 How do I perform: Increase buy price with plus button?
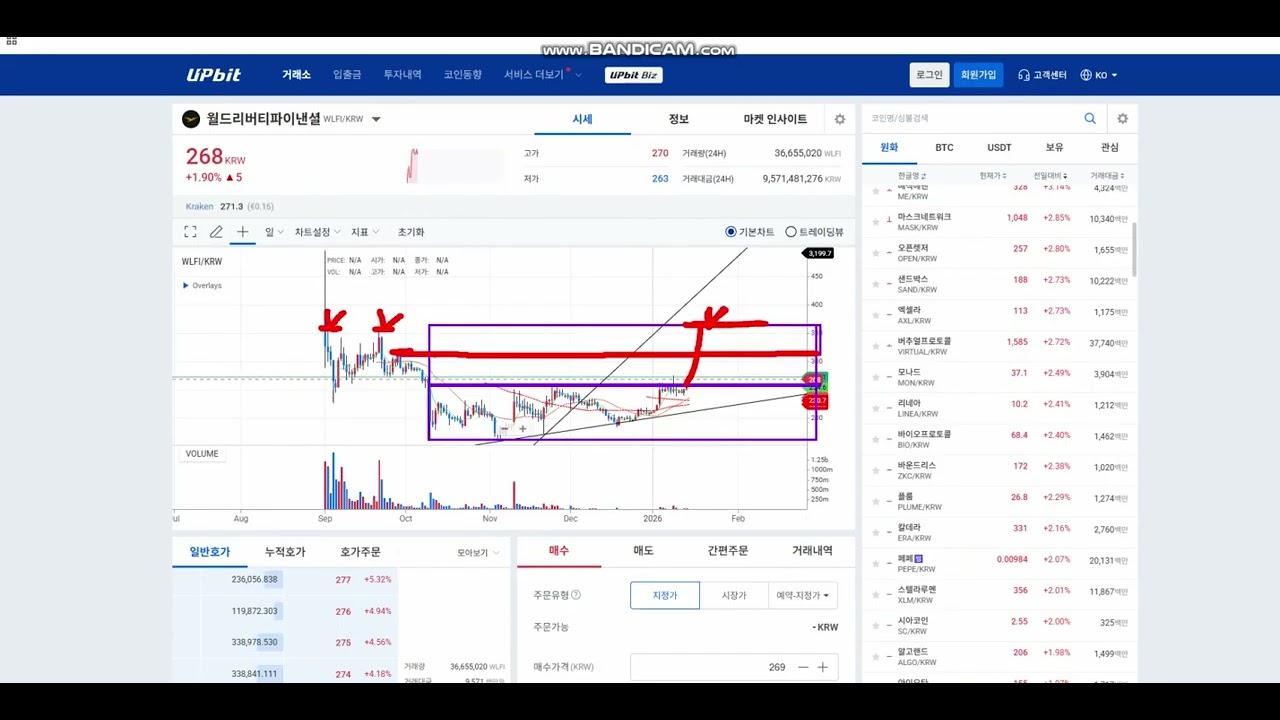point(823,667)
